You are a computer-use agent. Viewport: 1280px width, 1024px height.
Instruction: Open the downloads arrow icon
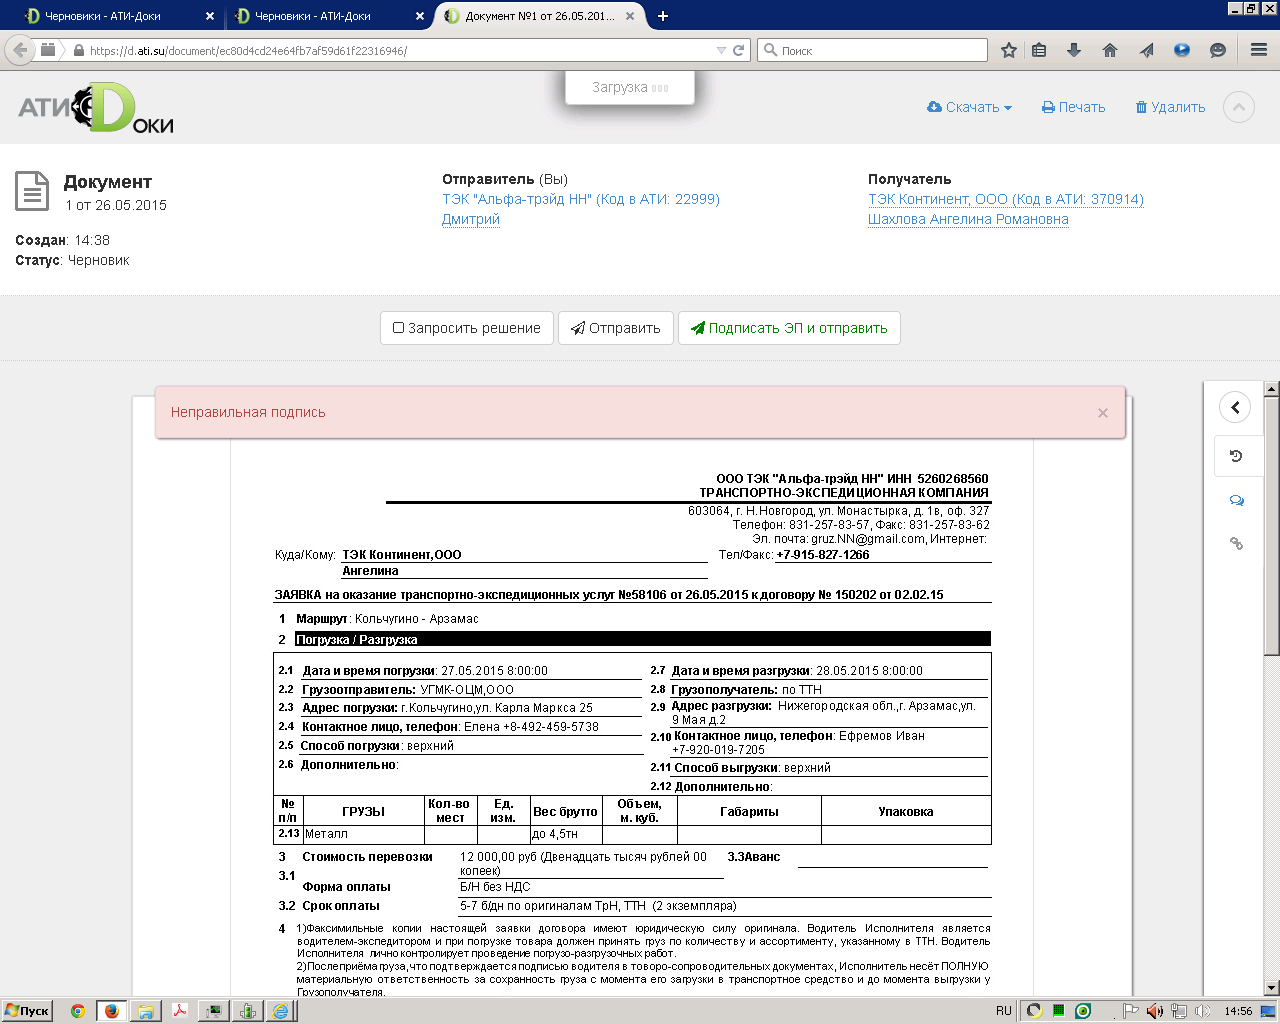click(1074, 50)
